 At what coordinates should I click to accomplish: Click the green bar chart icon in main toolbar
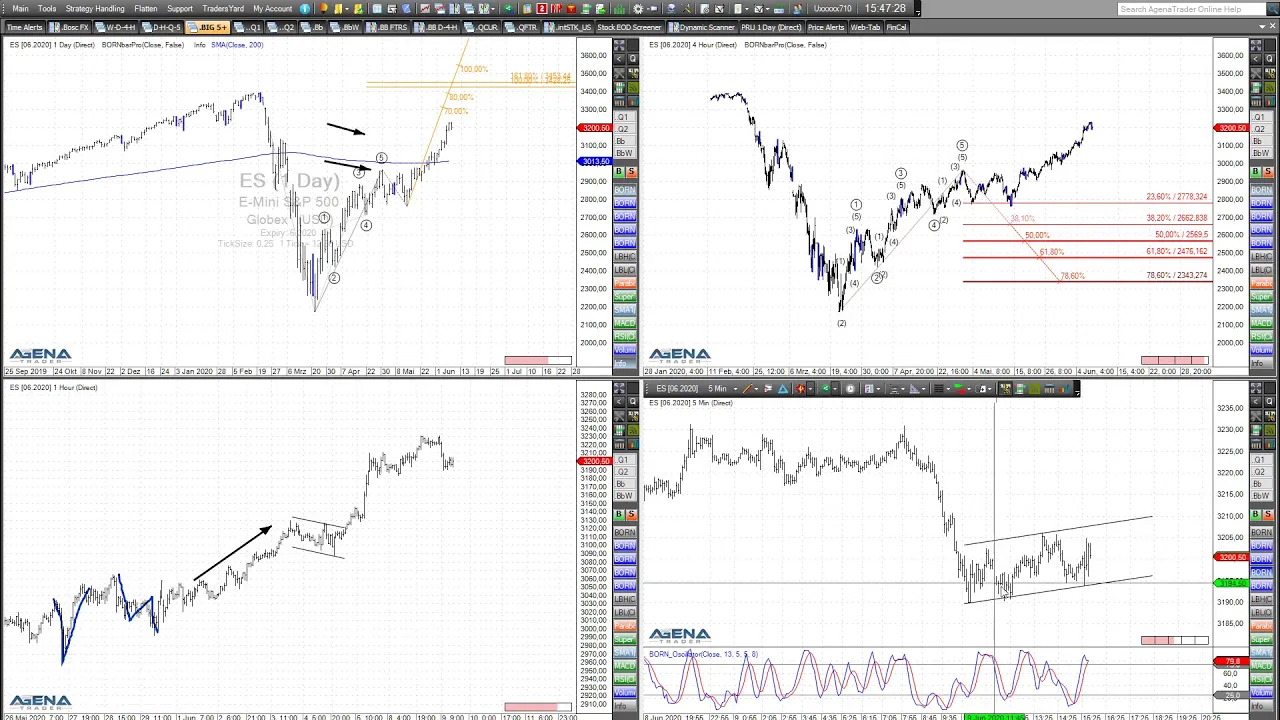pyautogui.click(x=618, y=9)
